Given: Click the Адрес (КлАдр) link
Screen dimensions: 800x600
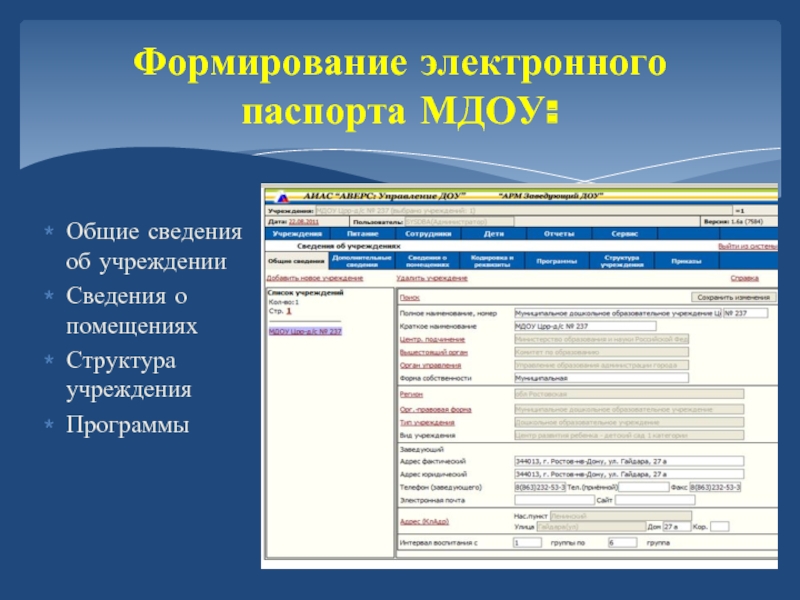Looking at the screenshot, I should click(x=424, y=521).
